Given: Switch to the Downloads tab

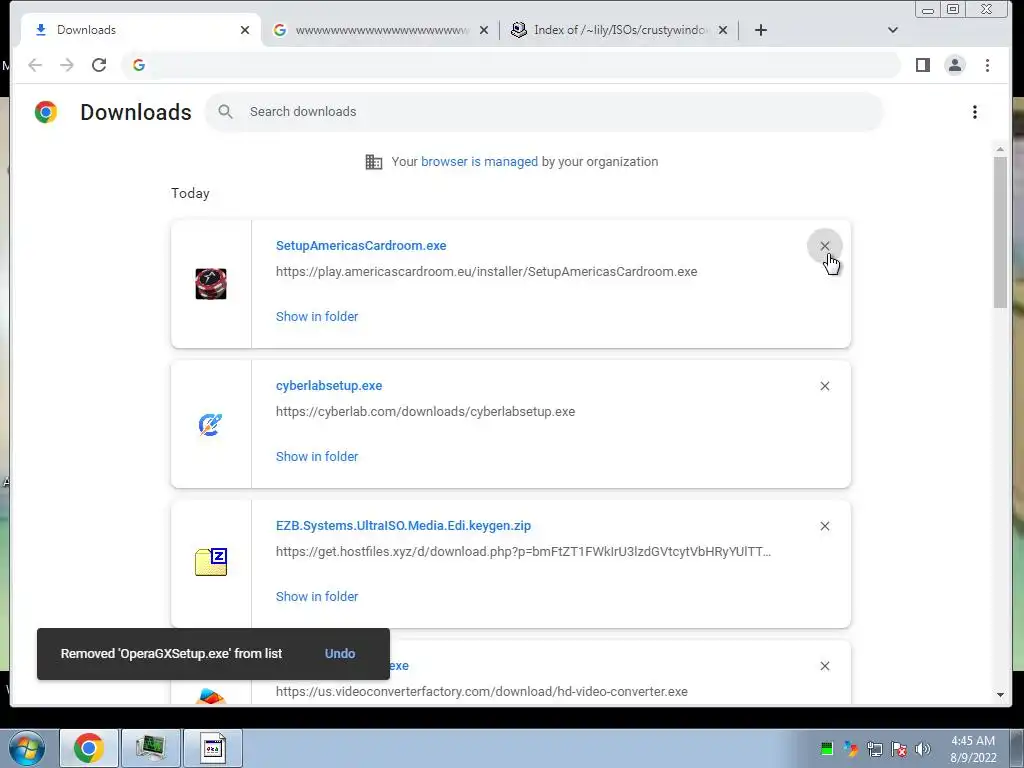Looking at the screenshot, I should point(140,30).
